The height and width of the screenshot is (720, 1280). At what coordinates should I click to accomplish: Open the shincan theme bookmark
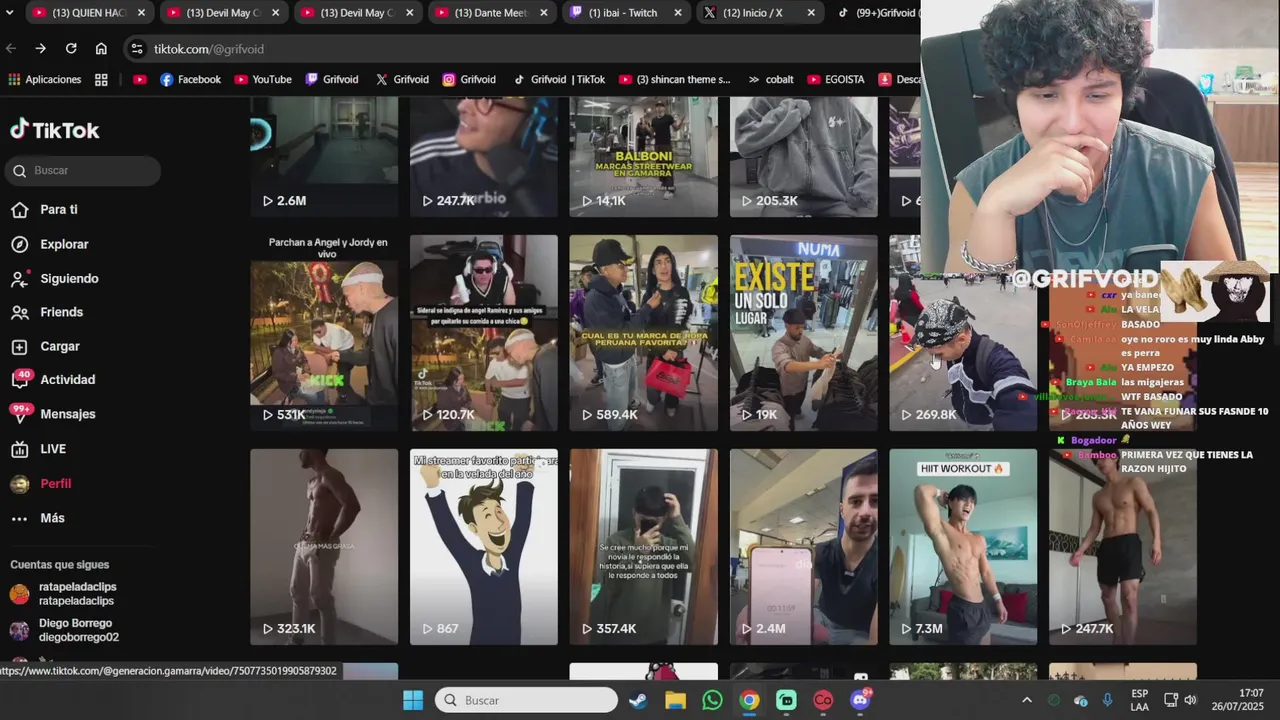[675, 80]
